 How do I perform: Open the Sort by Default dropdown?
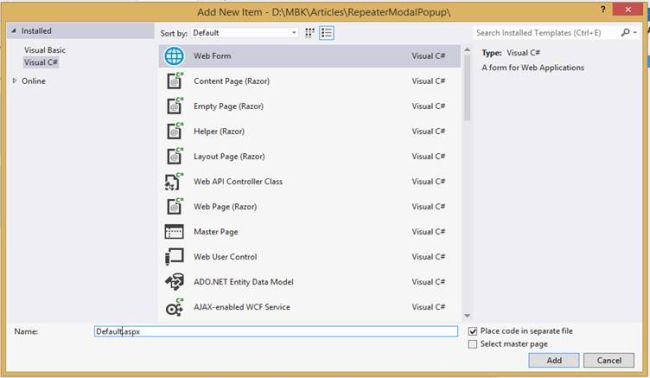(245, 33)
